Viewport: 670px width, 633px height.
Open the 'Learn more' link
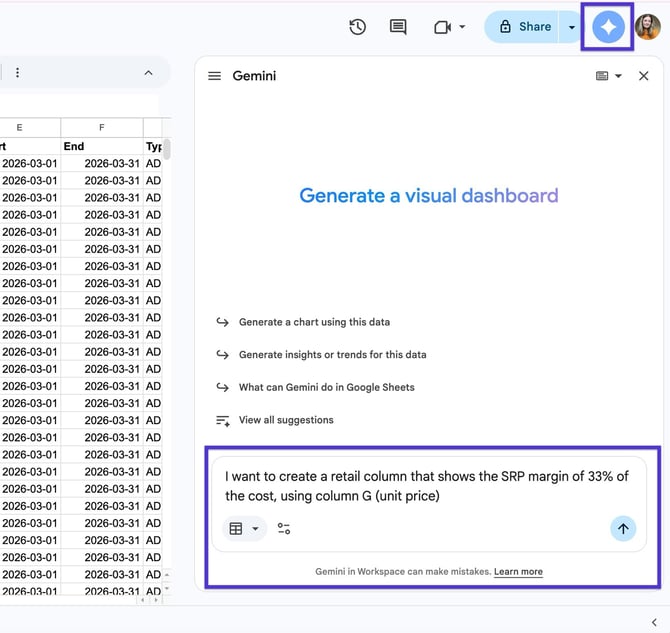518,572
